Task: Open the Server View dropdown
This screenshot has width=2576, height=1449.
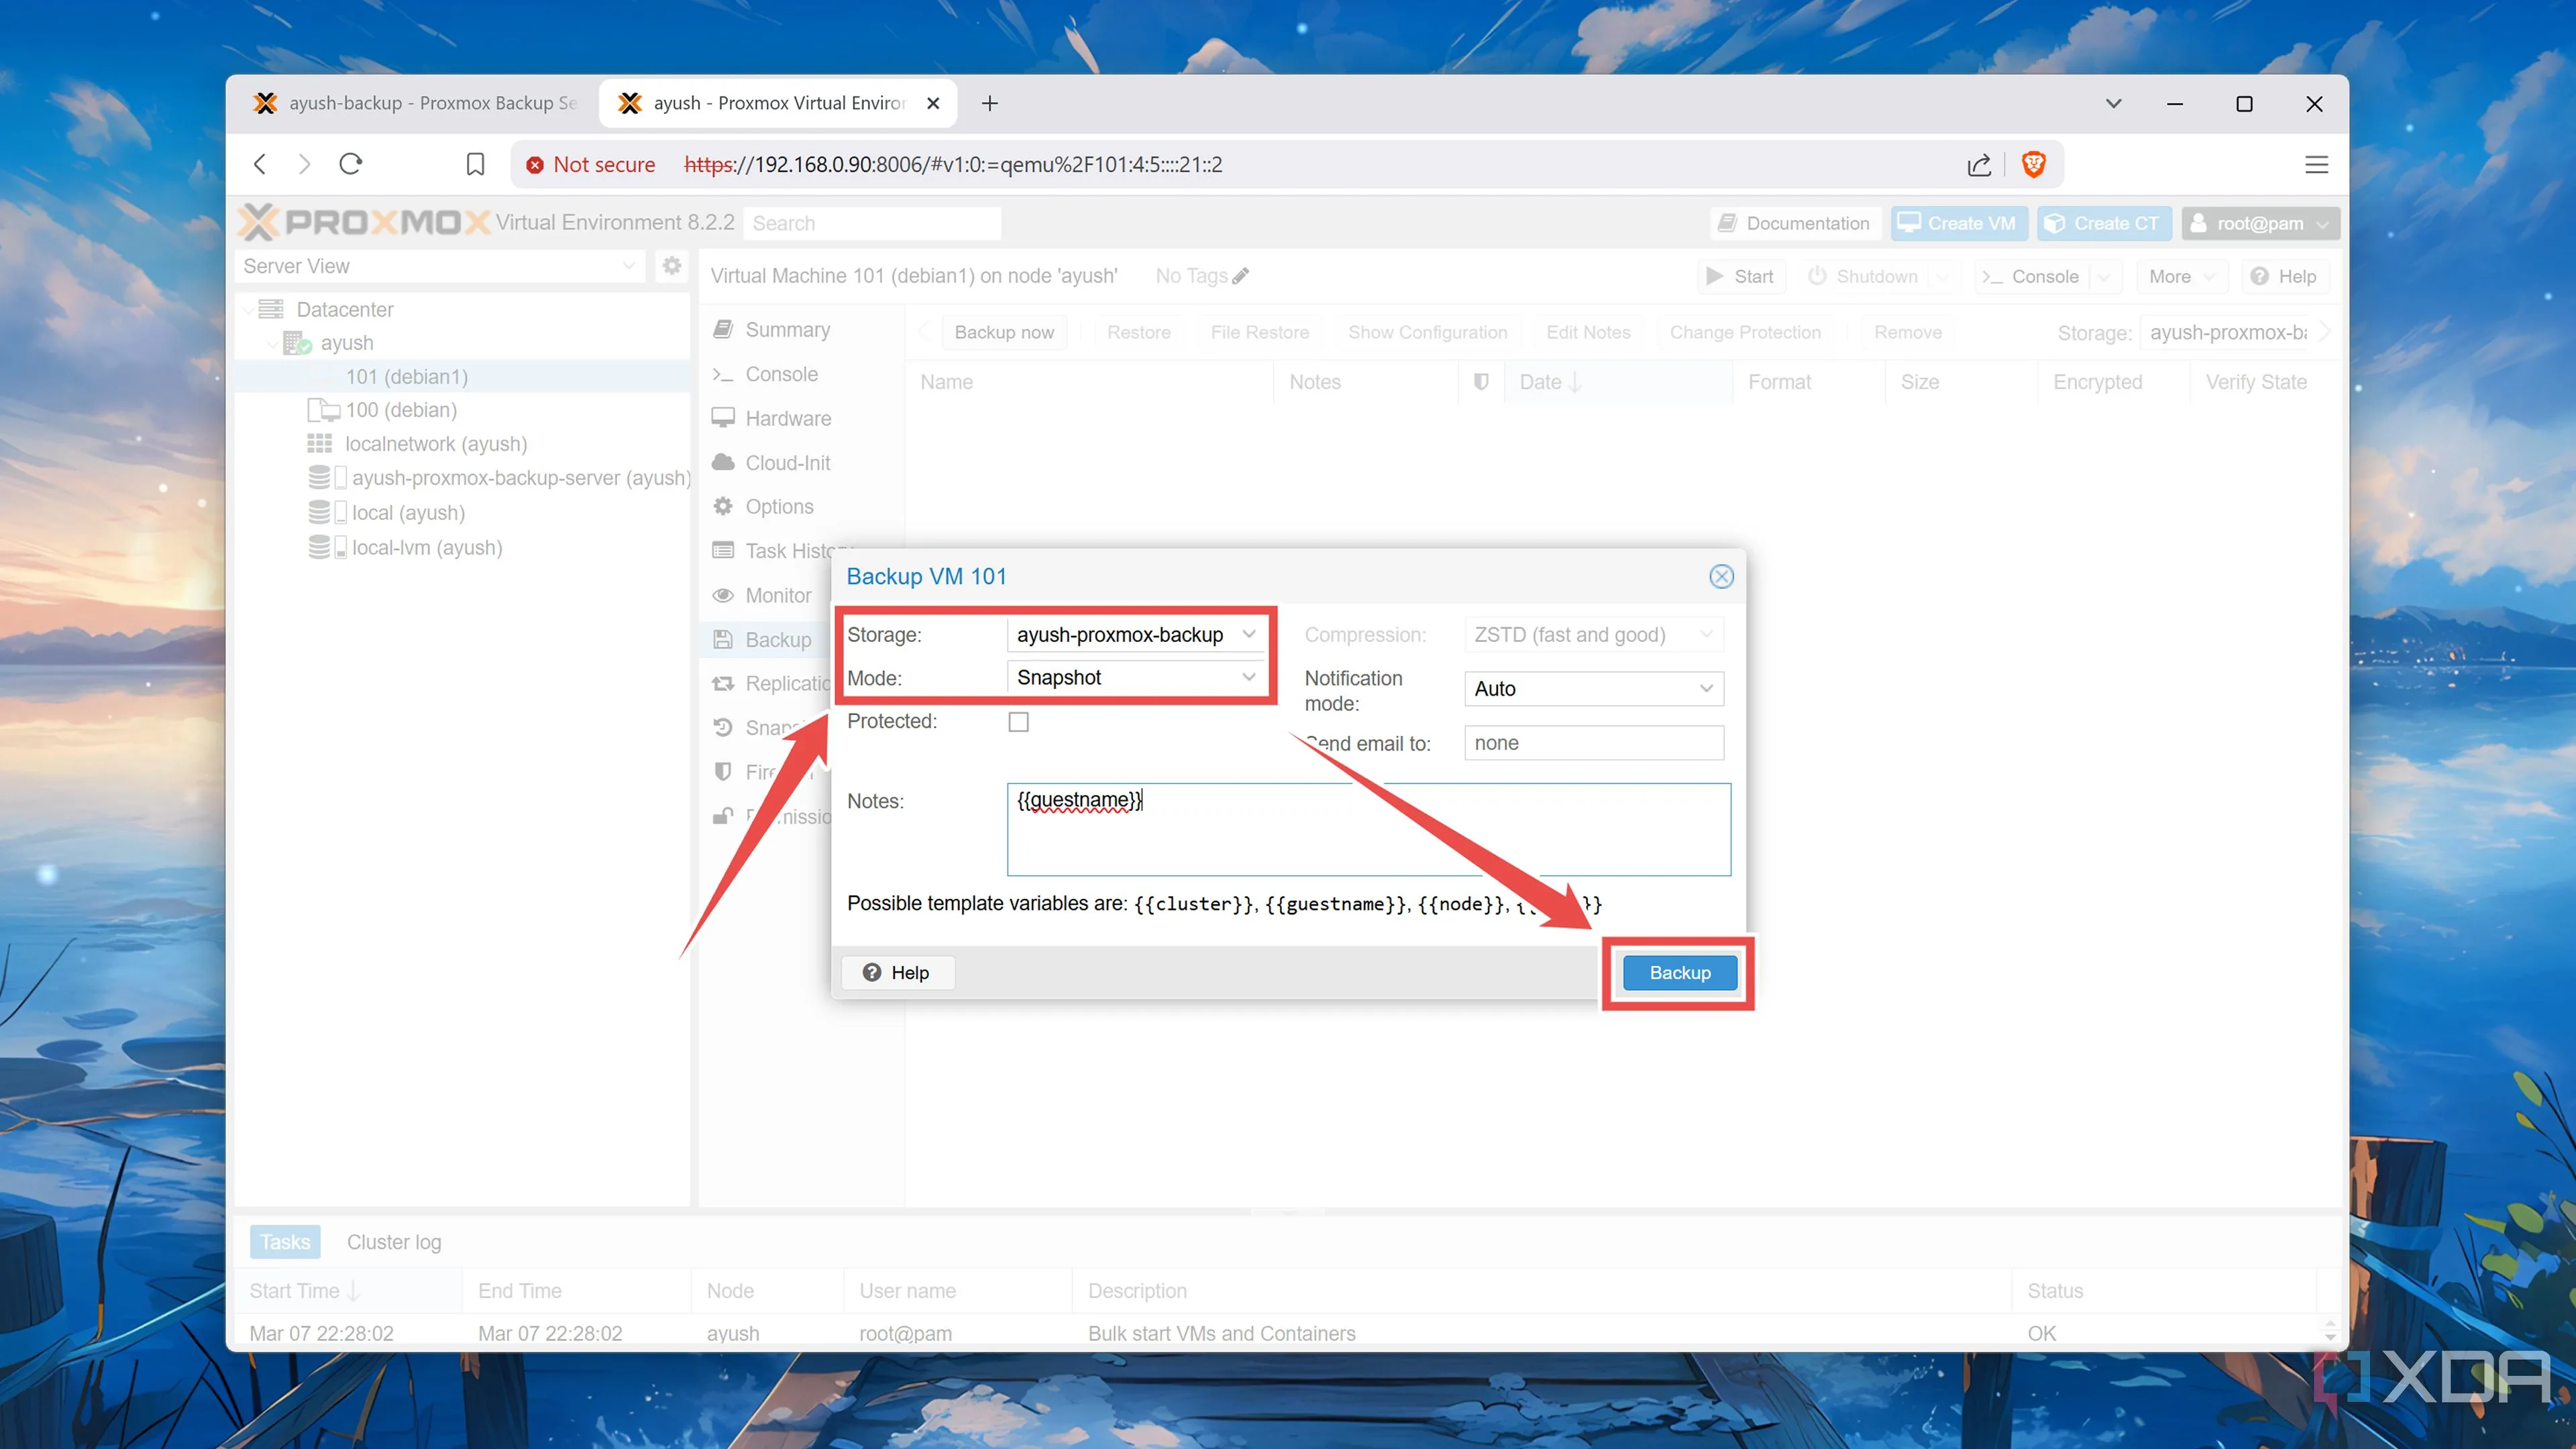Action: tap(439, 266)
